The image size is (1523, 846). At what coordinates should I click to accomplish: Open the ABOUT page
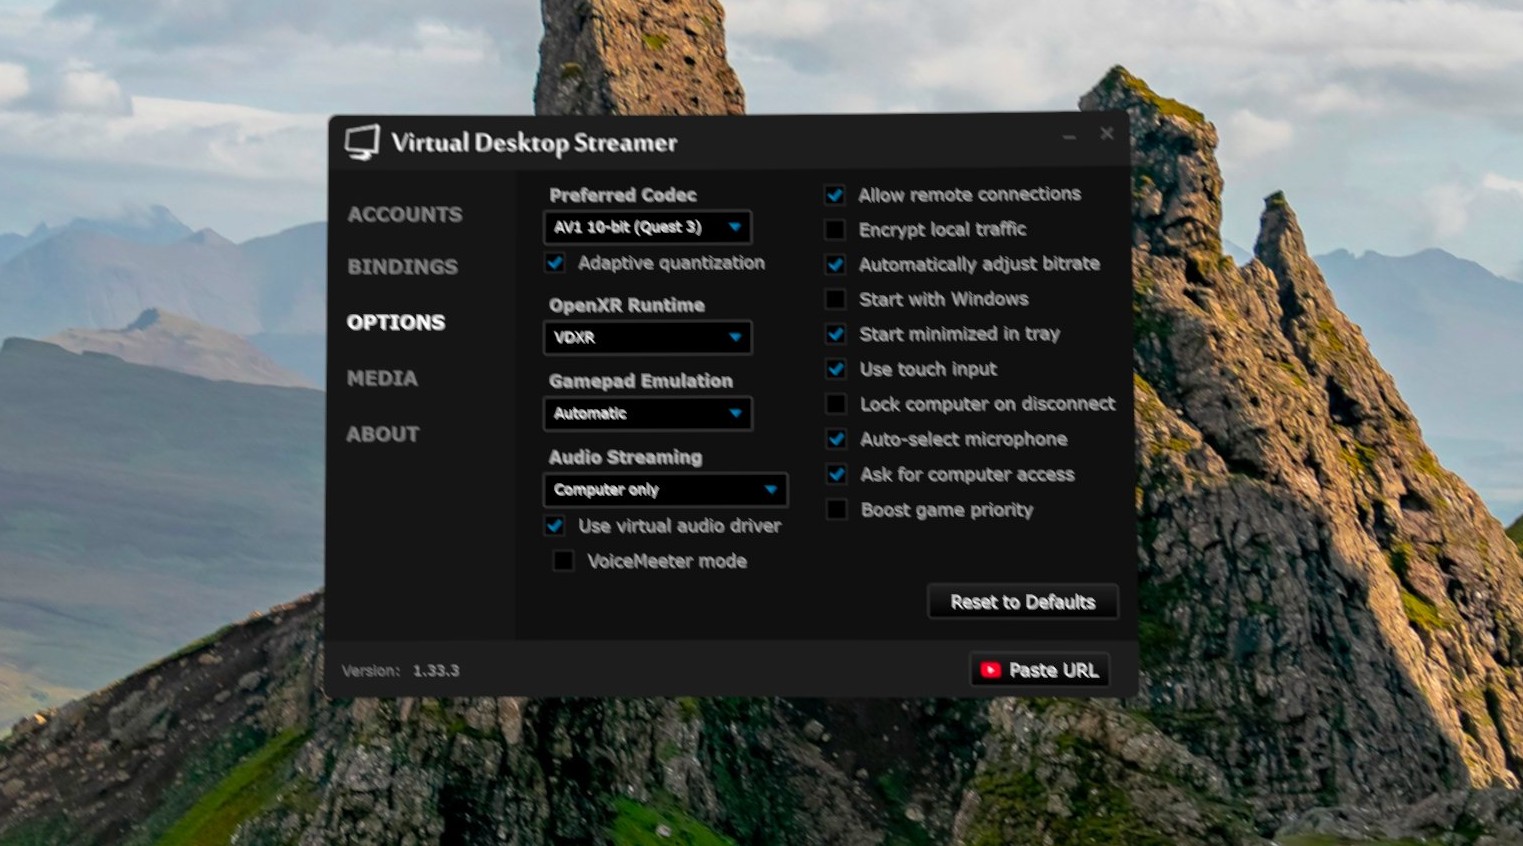[383, 434]
